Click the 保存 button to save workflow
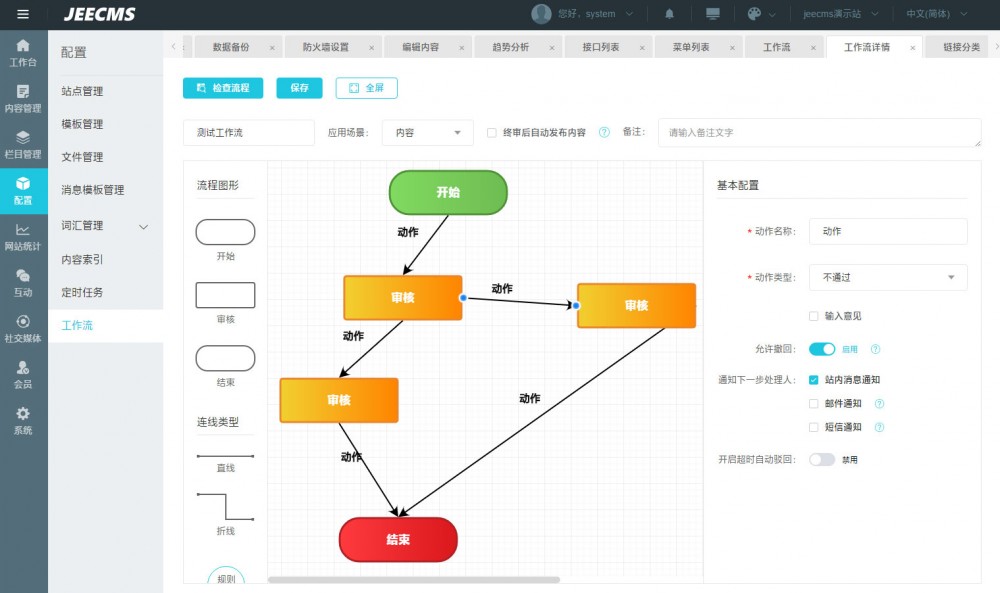 click(x=299, y=88)
